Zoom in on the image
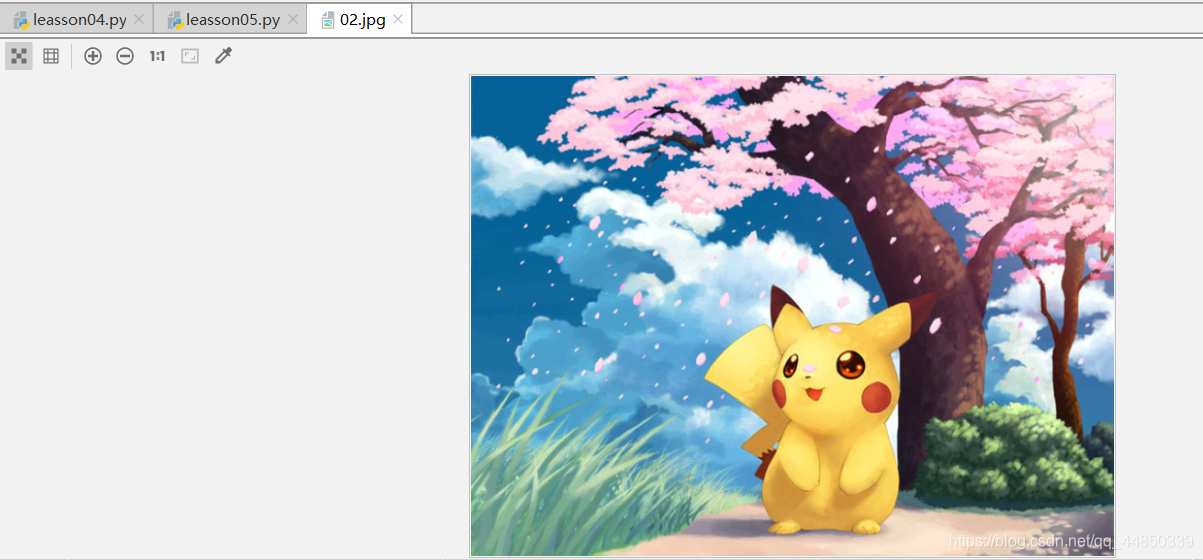 coord(93,56)
